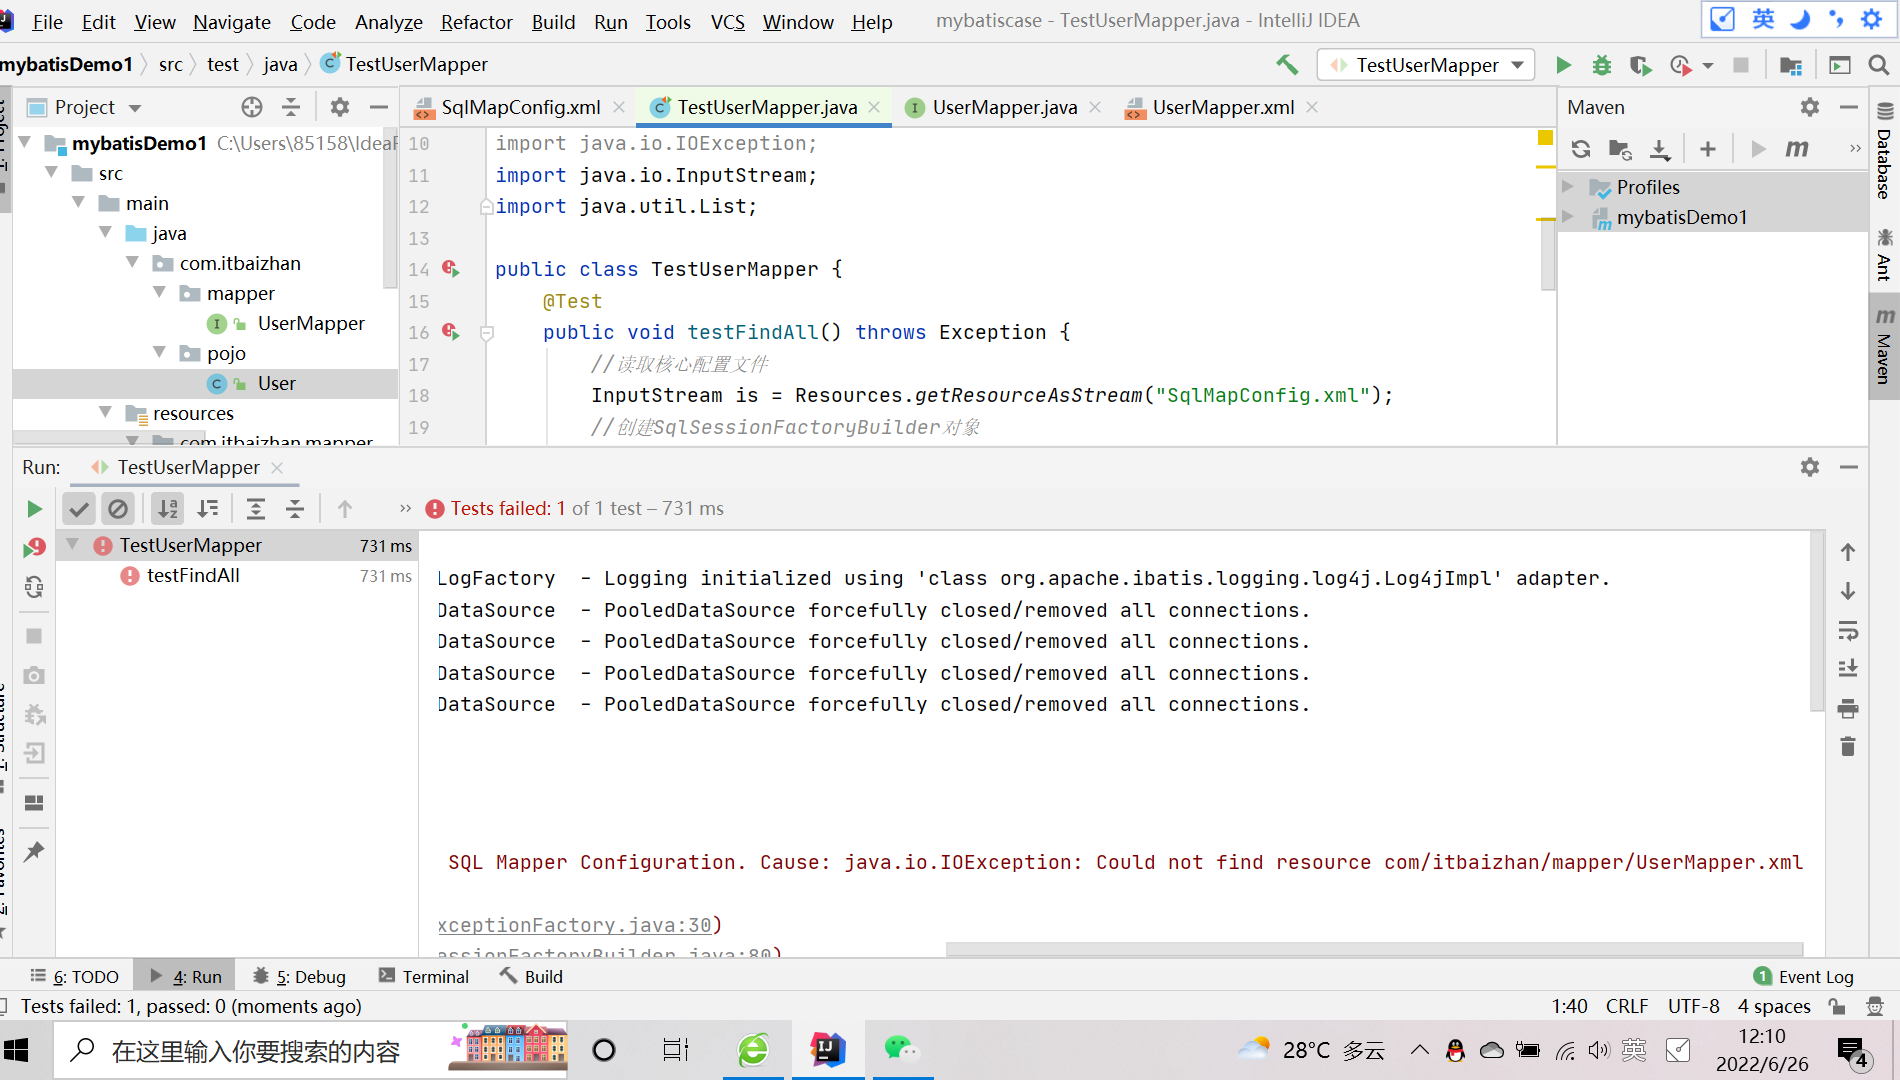Image resolution: width=1900 pixels, height=1080 pixels.
Task: Click scroll to end console icon
Action: click(x=1848, y=668)
